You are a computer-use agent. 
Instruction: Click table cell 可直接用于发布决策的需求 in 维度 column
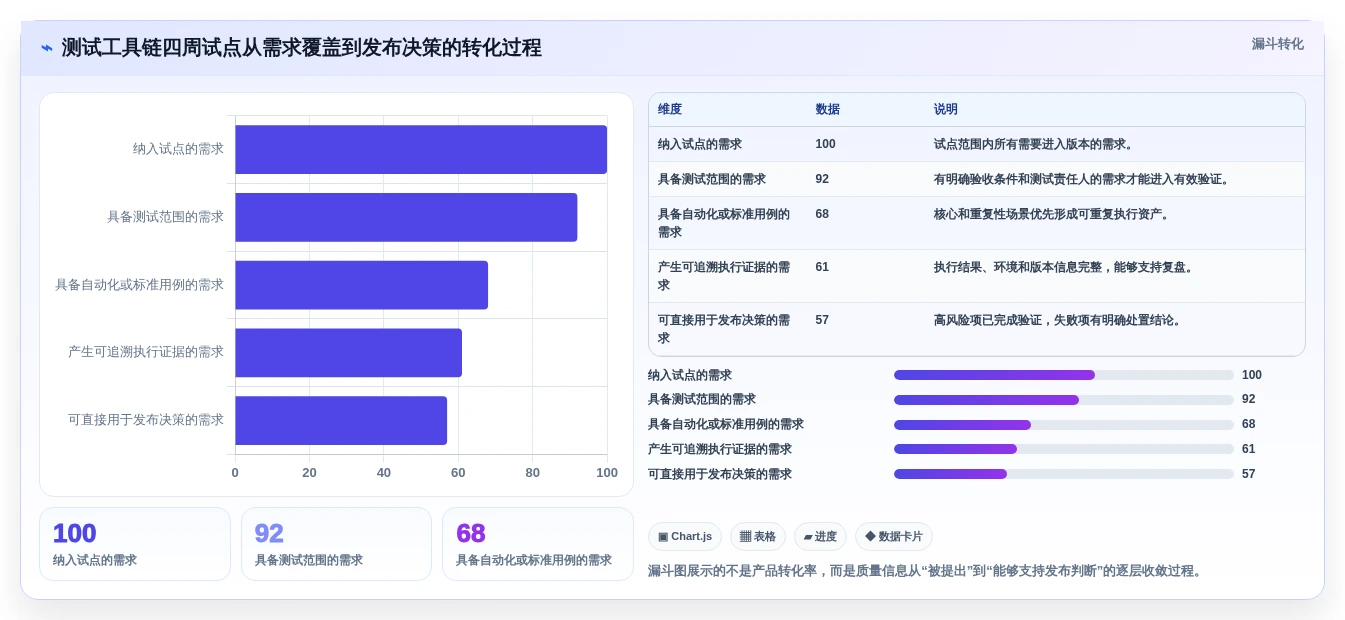pos(725,329)
